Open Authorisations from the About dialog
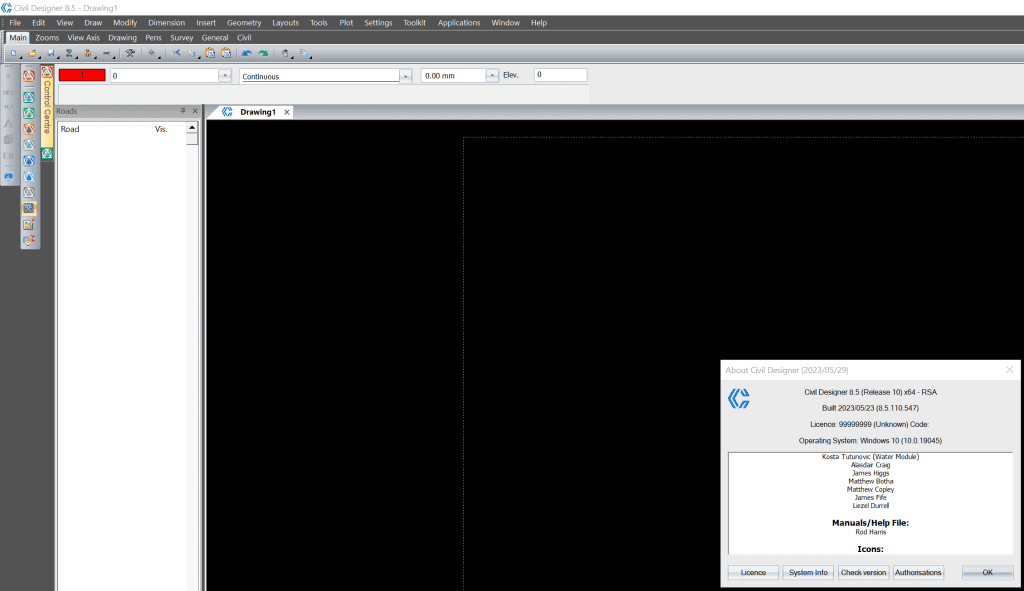1024x591 pixels. [x=918, y=572]
